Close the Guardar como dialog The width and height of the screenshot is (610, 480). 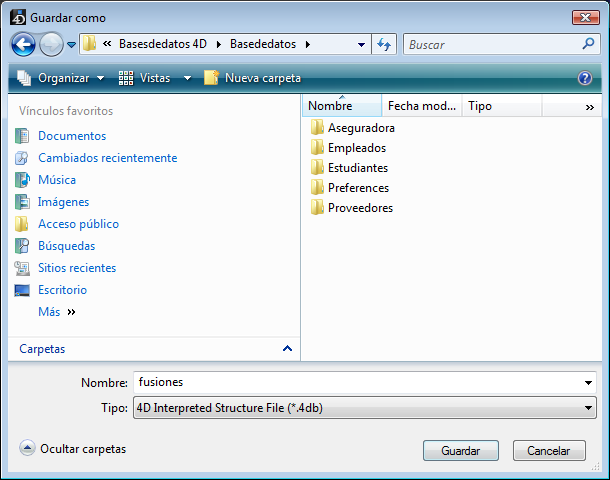pyautogui.click(x=585, y=18)
